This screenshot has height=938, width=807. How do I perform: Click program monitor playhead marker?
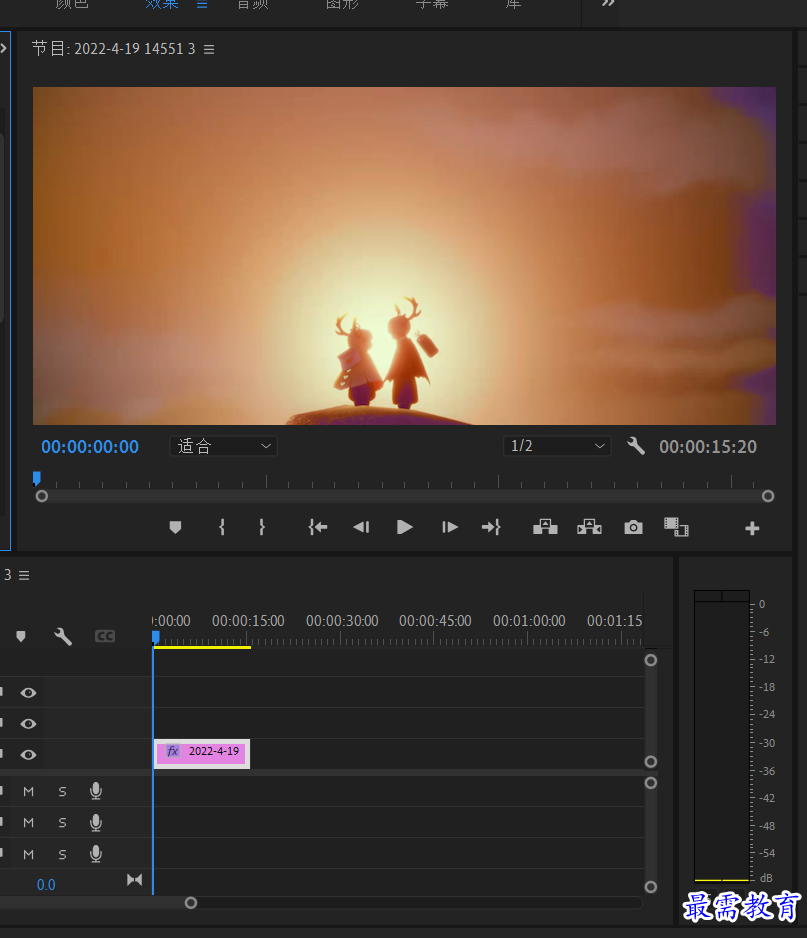(x=36, y=478)
